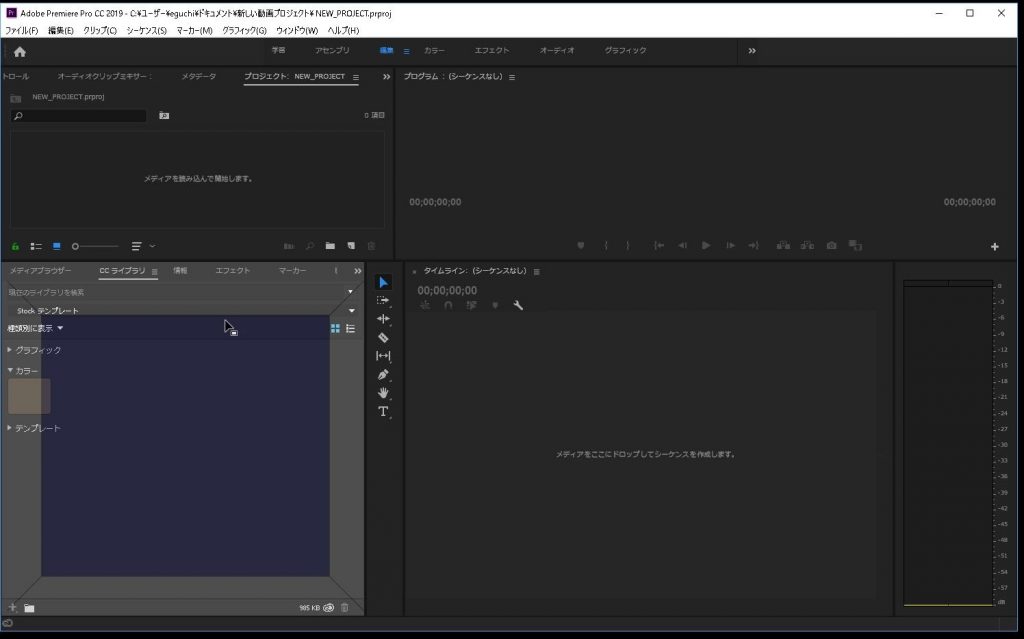The height and width of the screenshot is (639, 1024).
Task: Select the Razor tool in the toolbar
Action: point(383,337)
